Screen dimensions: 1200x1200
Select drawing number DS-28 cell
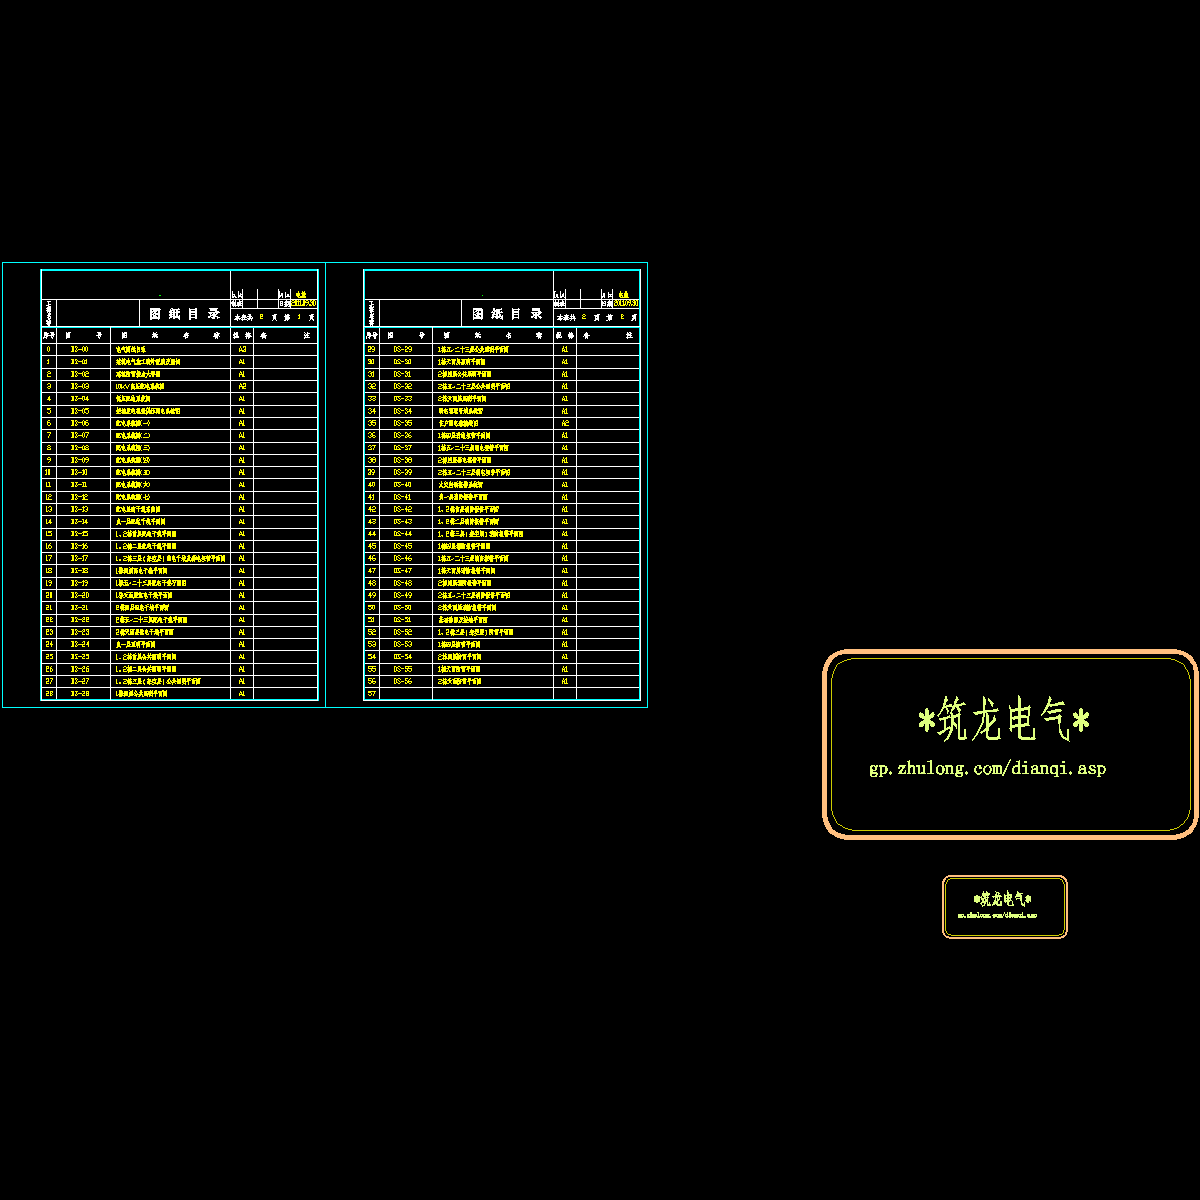(x=80, y=693)
